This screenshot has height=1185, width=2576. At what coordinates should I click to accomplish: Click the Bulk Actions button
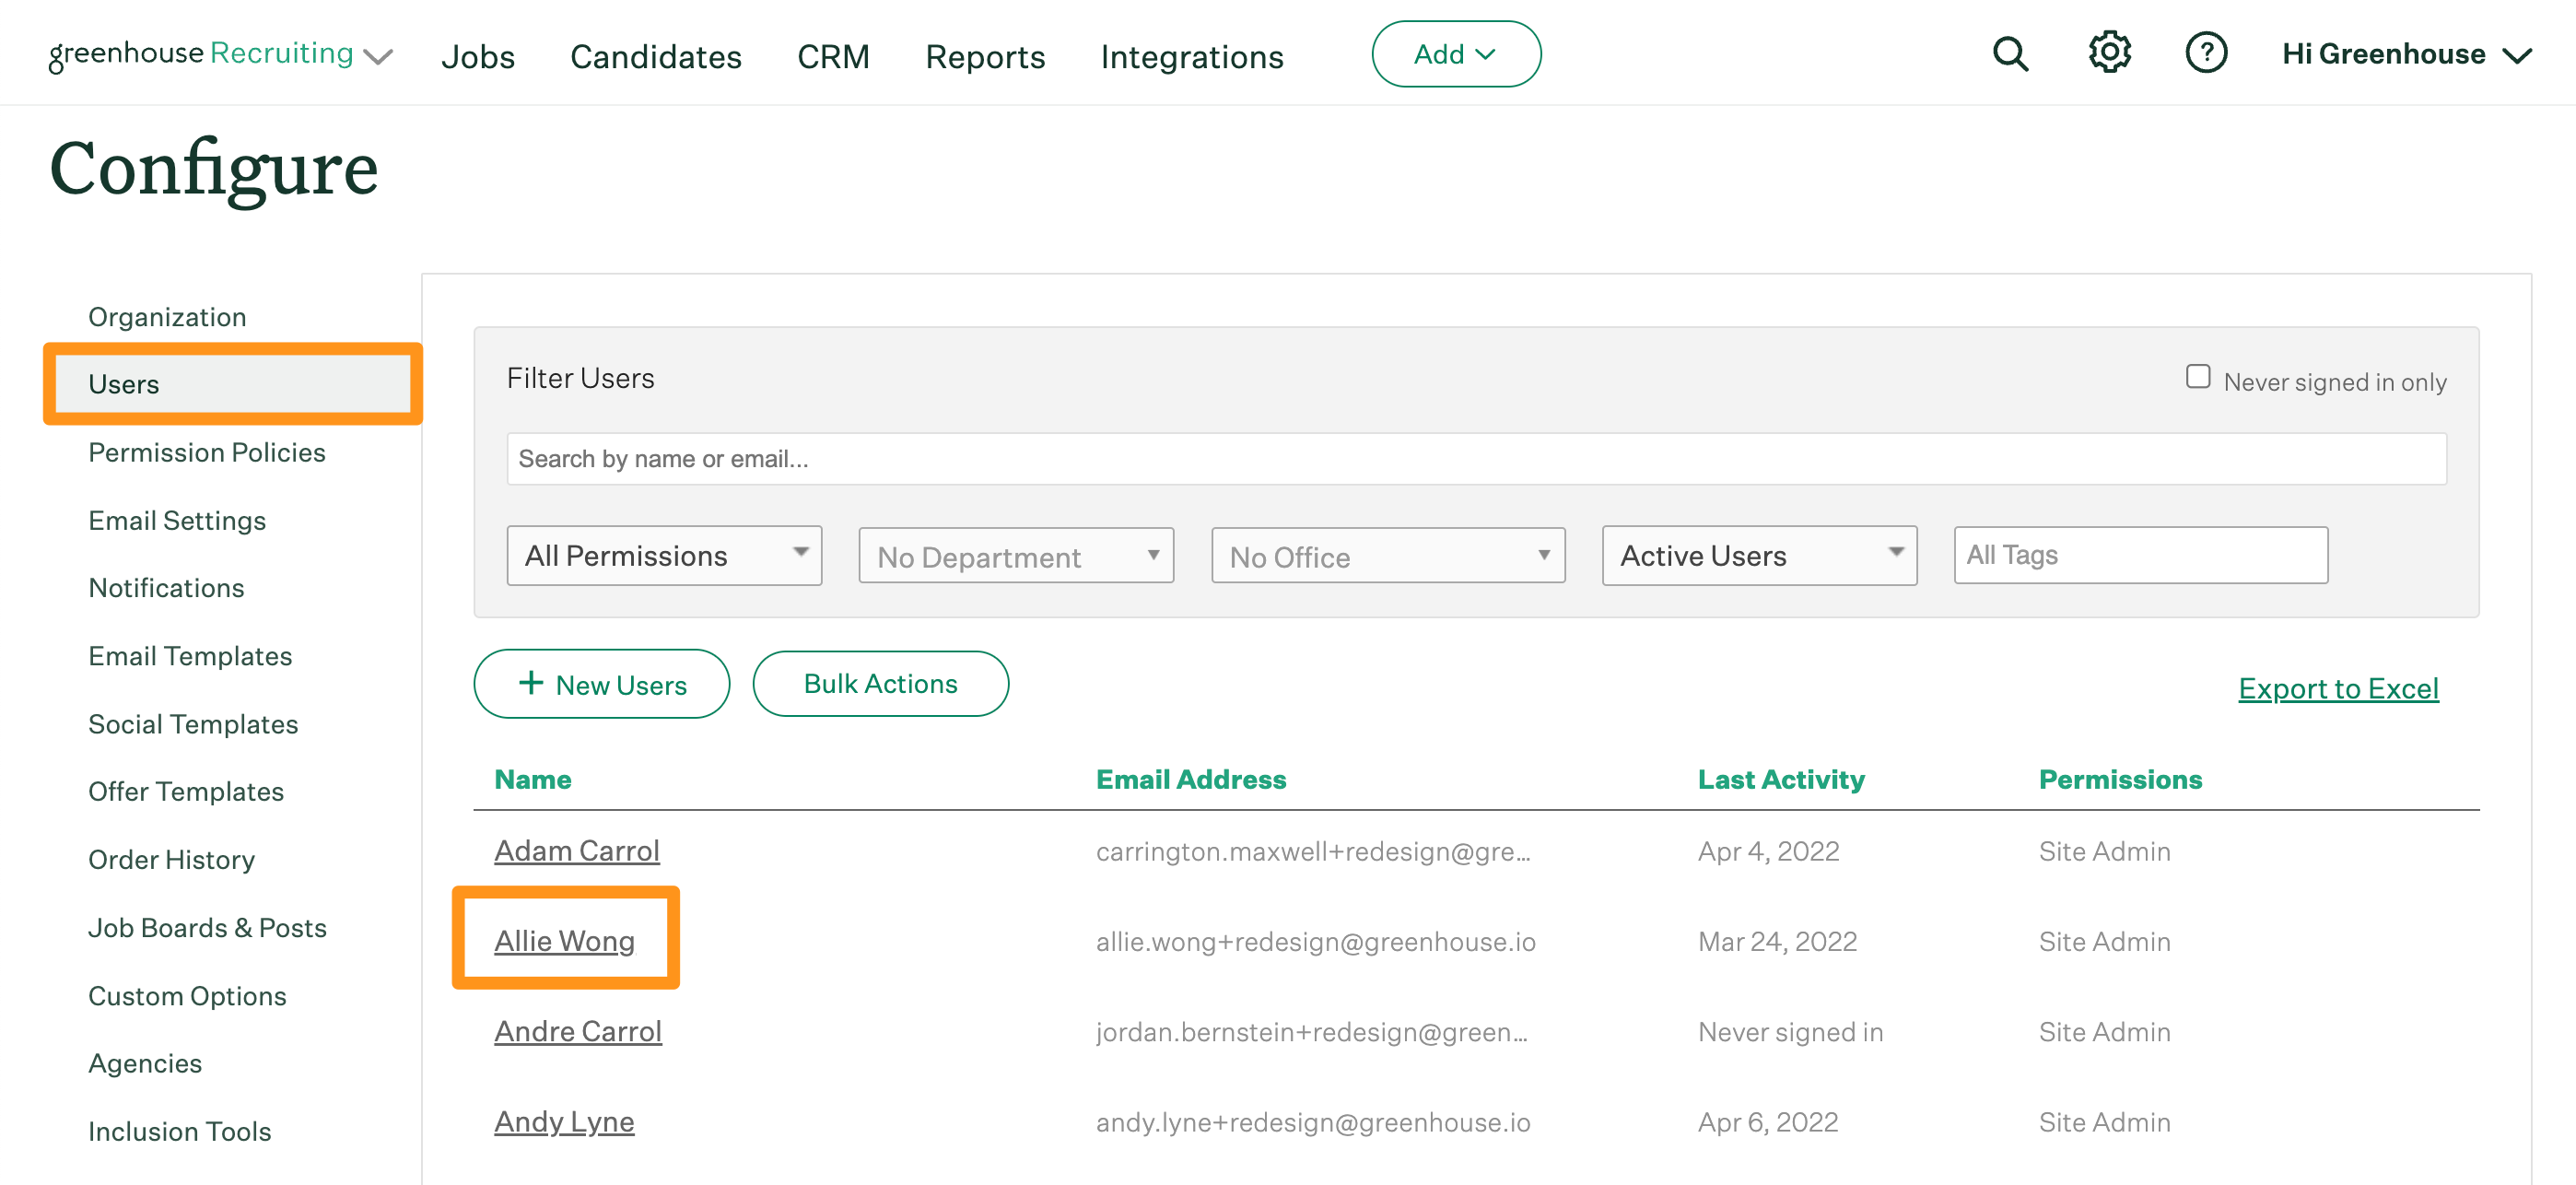pyautogui.click(x=880, y=684)
